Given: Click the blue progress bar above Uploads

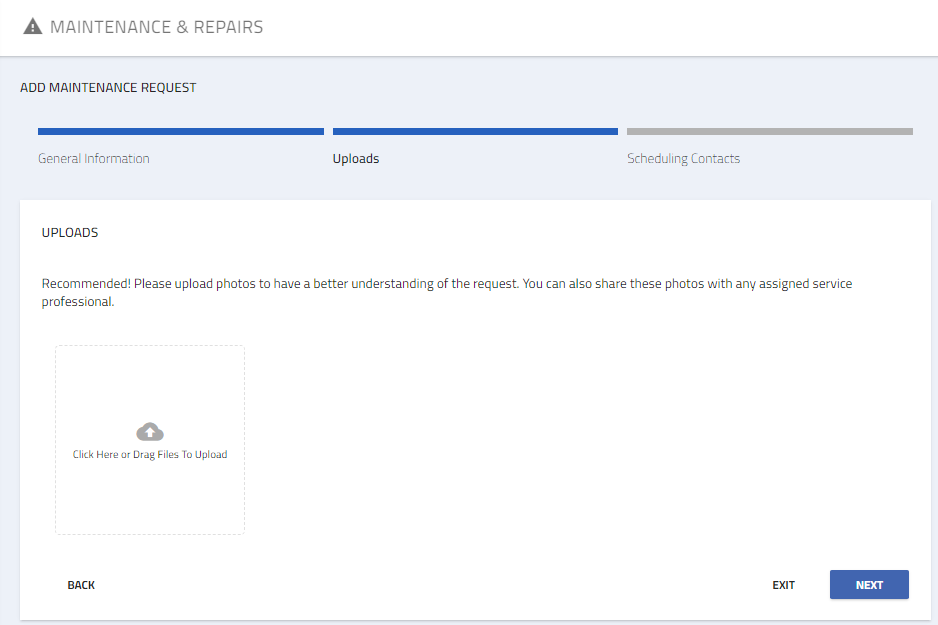Looking at the screenshot, I should [476, 131].
